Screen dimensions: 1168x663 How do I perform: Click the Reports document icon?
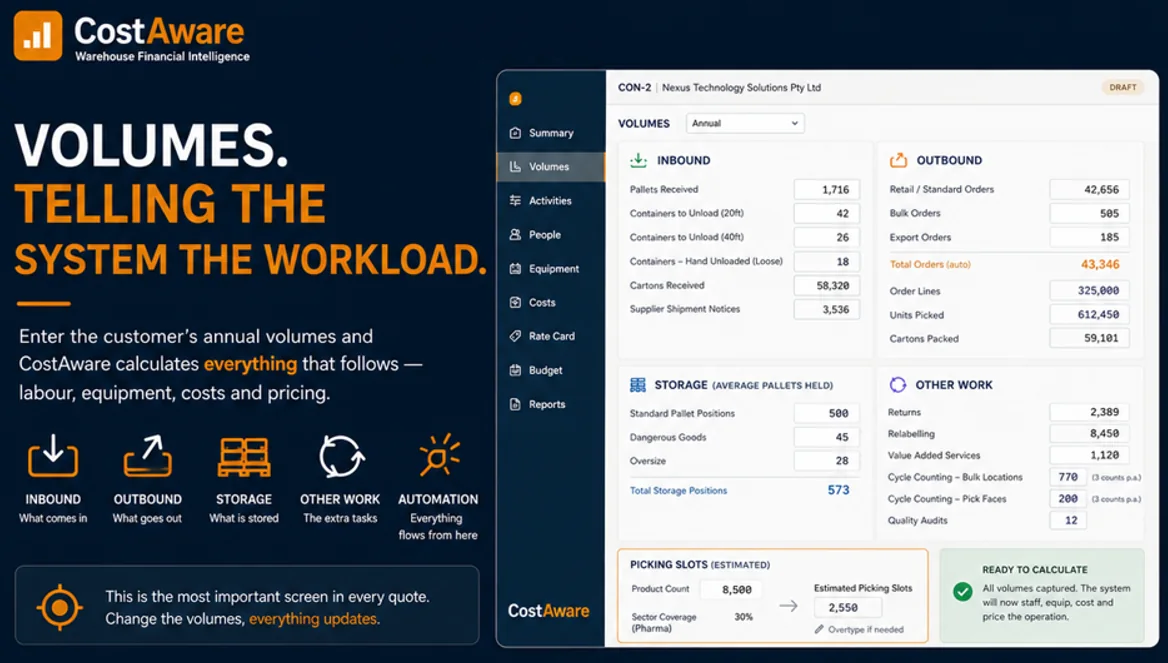pyautogui.click(x=515, y=404)
